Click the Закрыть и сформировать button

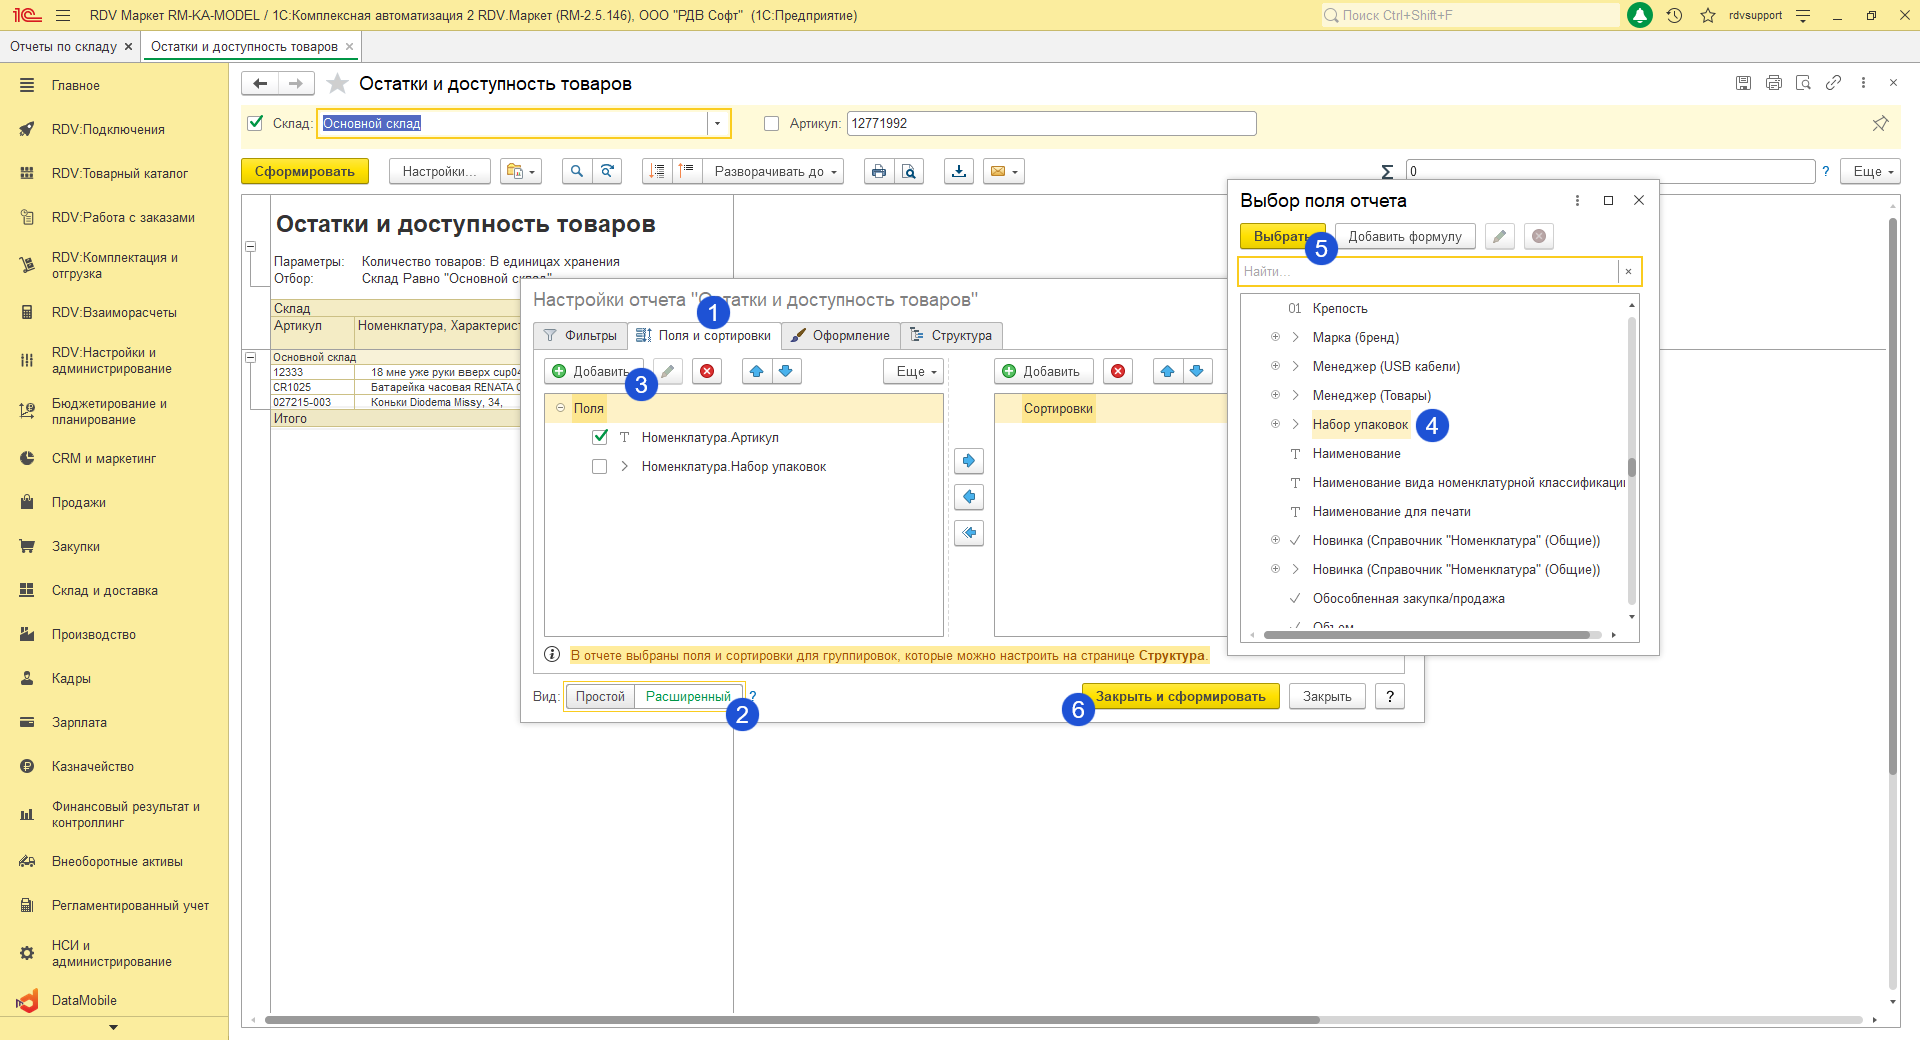pos(1180,696)
